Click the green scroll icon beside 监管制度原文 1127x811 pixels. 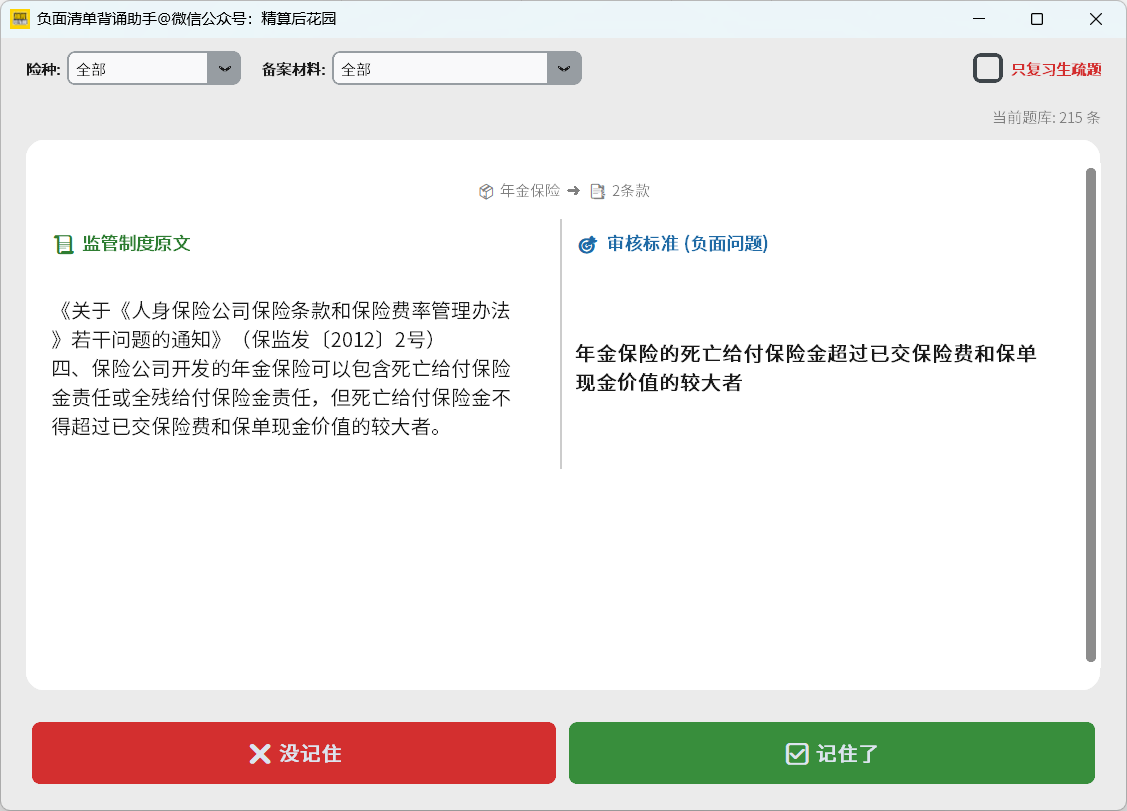[64, 244]
